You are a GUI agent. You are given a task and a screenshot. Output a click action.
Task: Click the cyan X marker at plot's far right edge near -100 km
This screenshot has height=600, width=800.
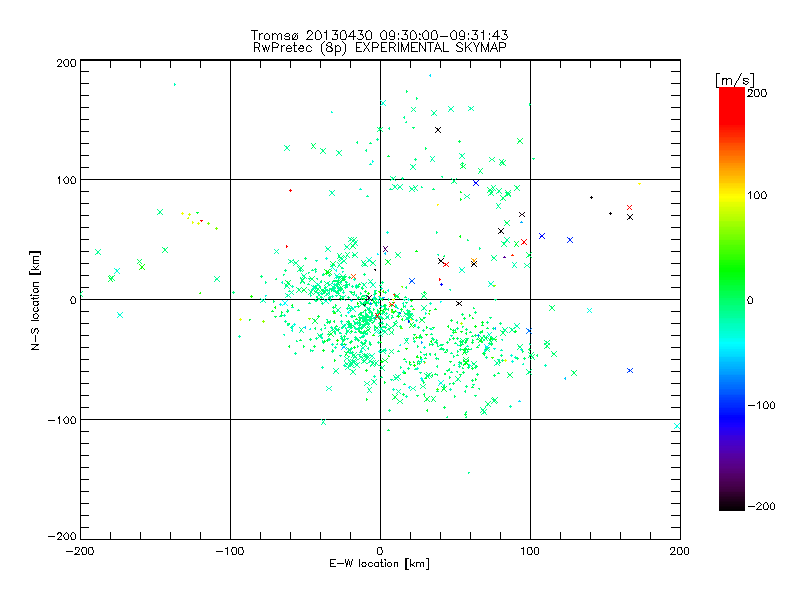point(677,426)
